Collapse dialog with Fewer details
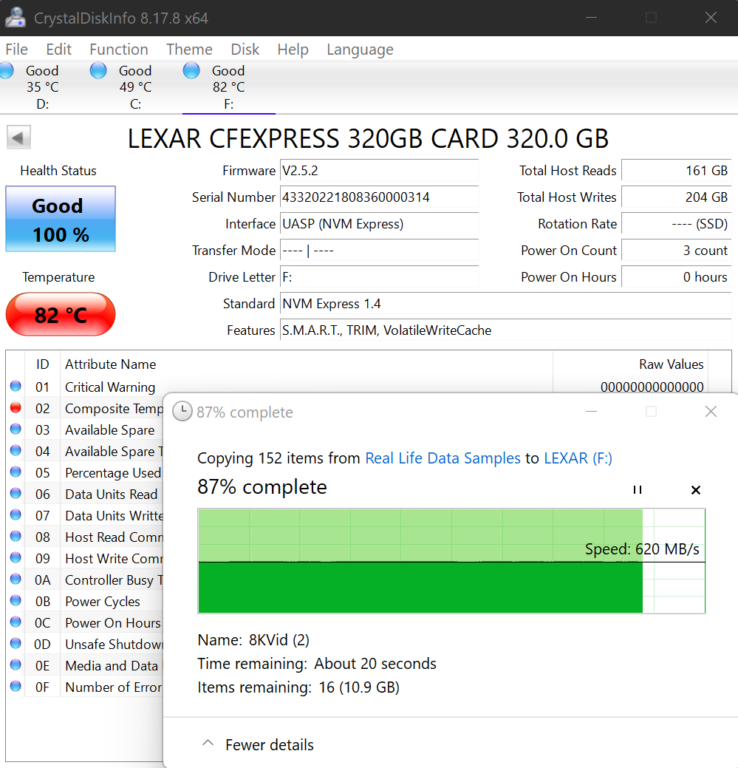Image resolution: width=738 pixels, height=768 pixels. pyautogui.click(x=258, y=744)
